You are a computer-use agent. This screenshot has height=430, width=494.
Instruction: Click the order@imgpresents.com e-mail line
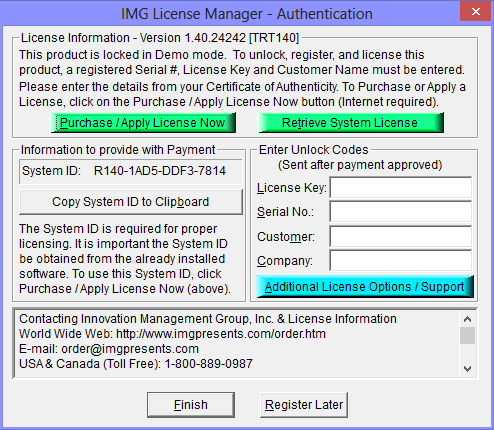click(109, 349)
